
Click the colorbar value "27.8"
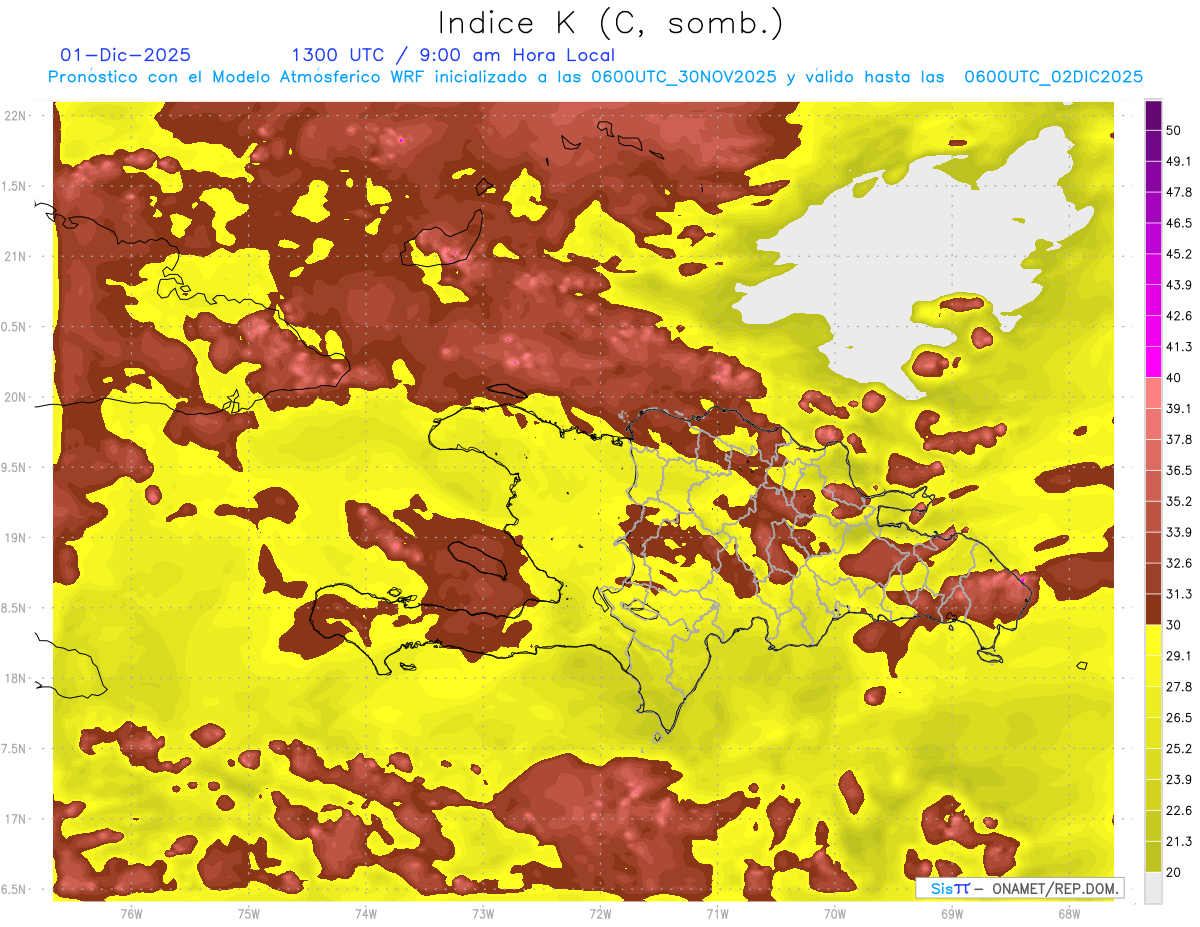1179,687
